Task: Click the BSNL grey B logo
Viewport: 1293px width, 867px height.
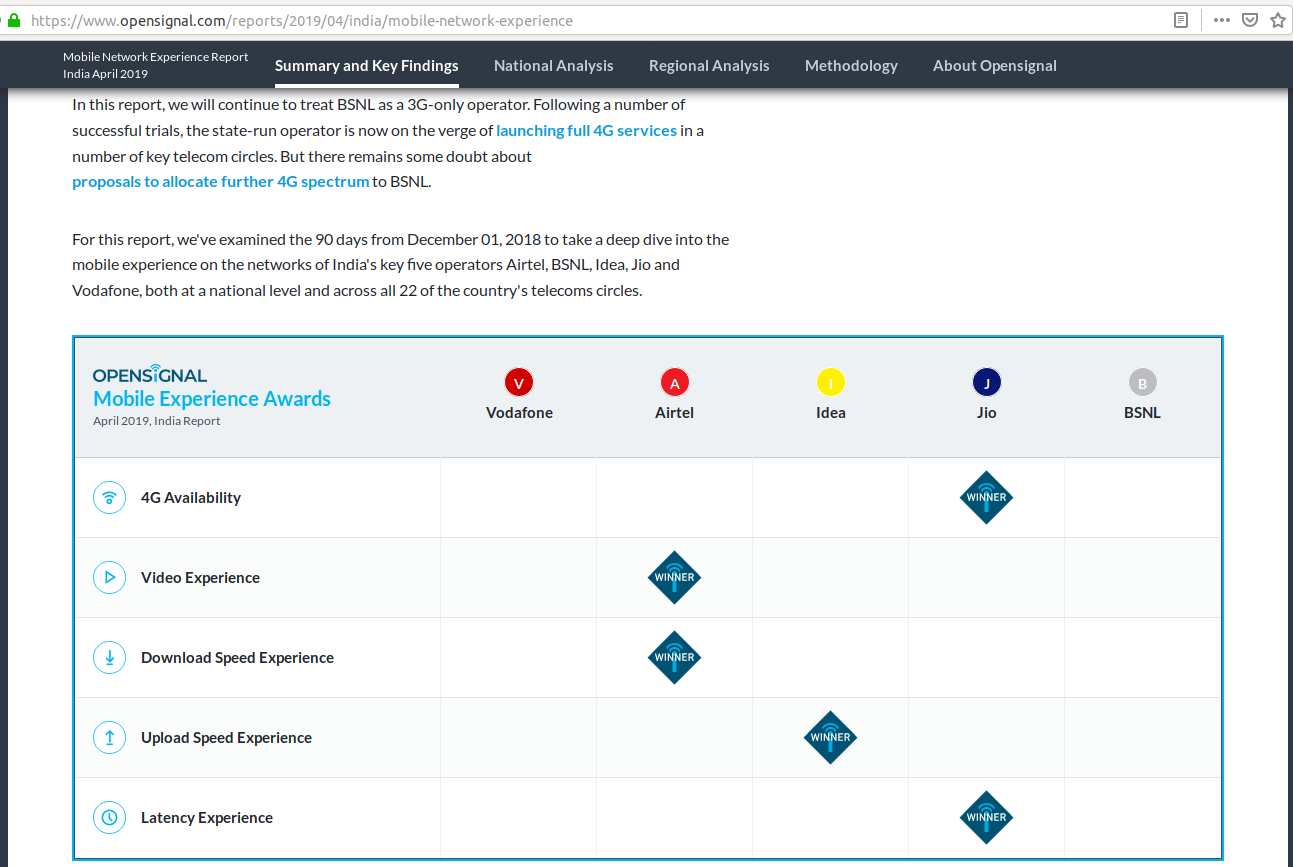Action: tap(1142, 382)
